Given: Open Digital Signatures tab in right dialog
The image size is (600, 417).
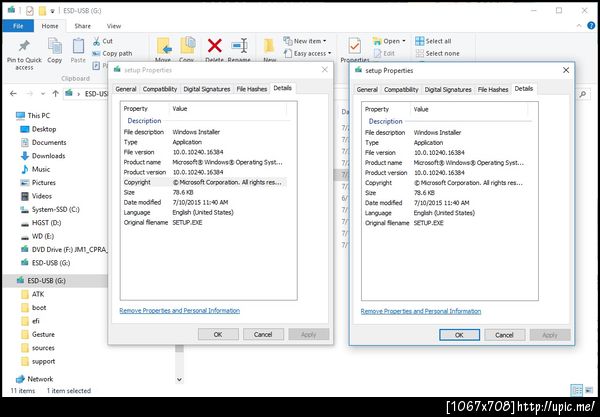Looking at the screenshot, I should pyautogui.click(x=448, y=90).
